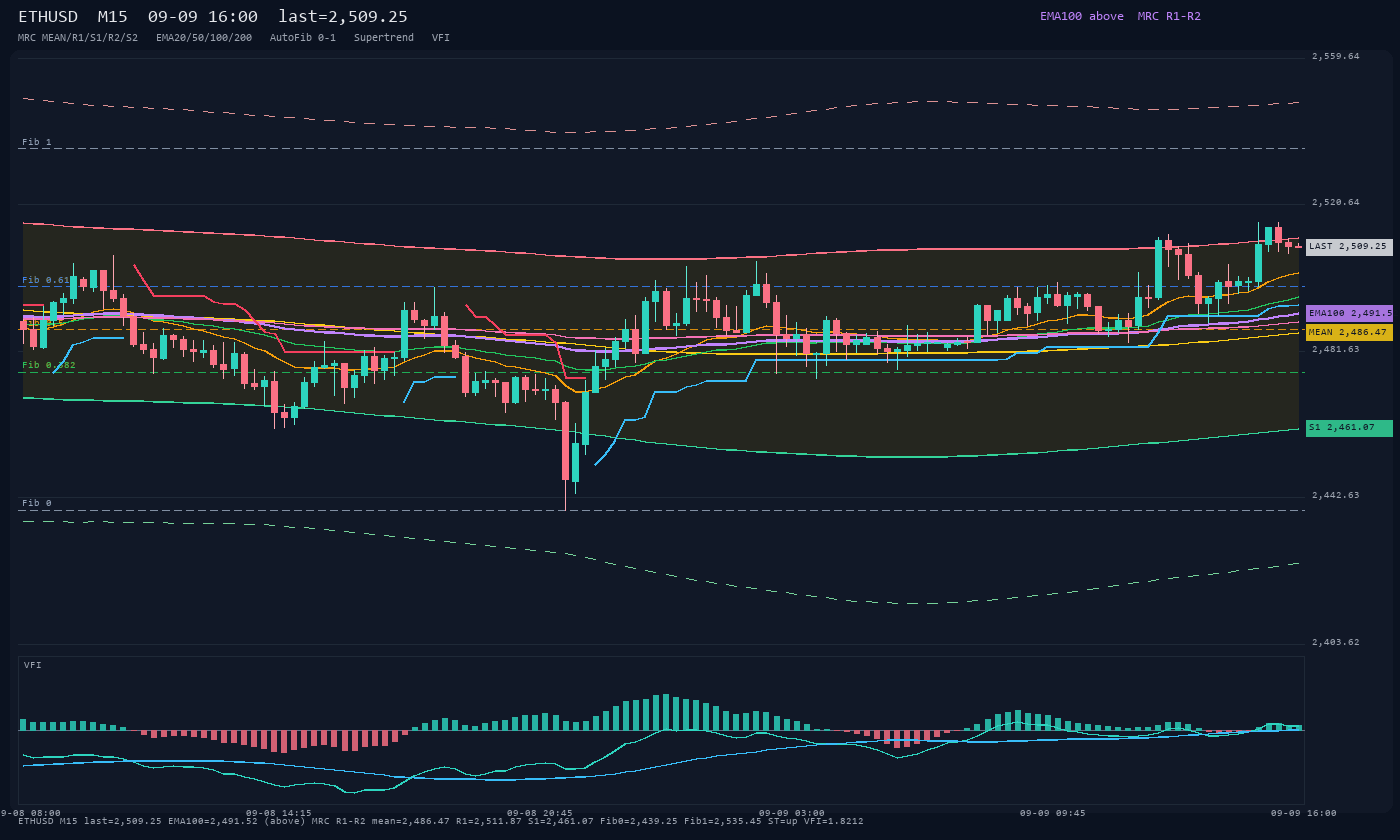The width and height of the screenshot is (1400, 840).
Task: Select the VFI label inside the lower panel
Action: click(x=33, y=665)
